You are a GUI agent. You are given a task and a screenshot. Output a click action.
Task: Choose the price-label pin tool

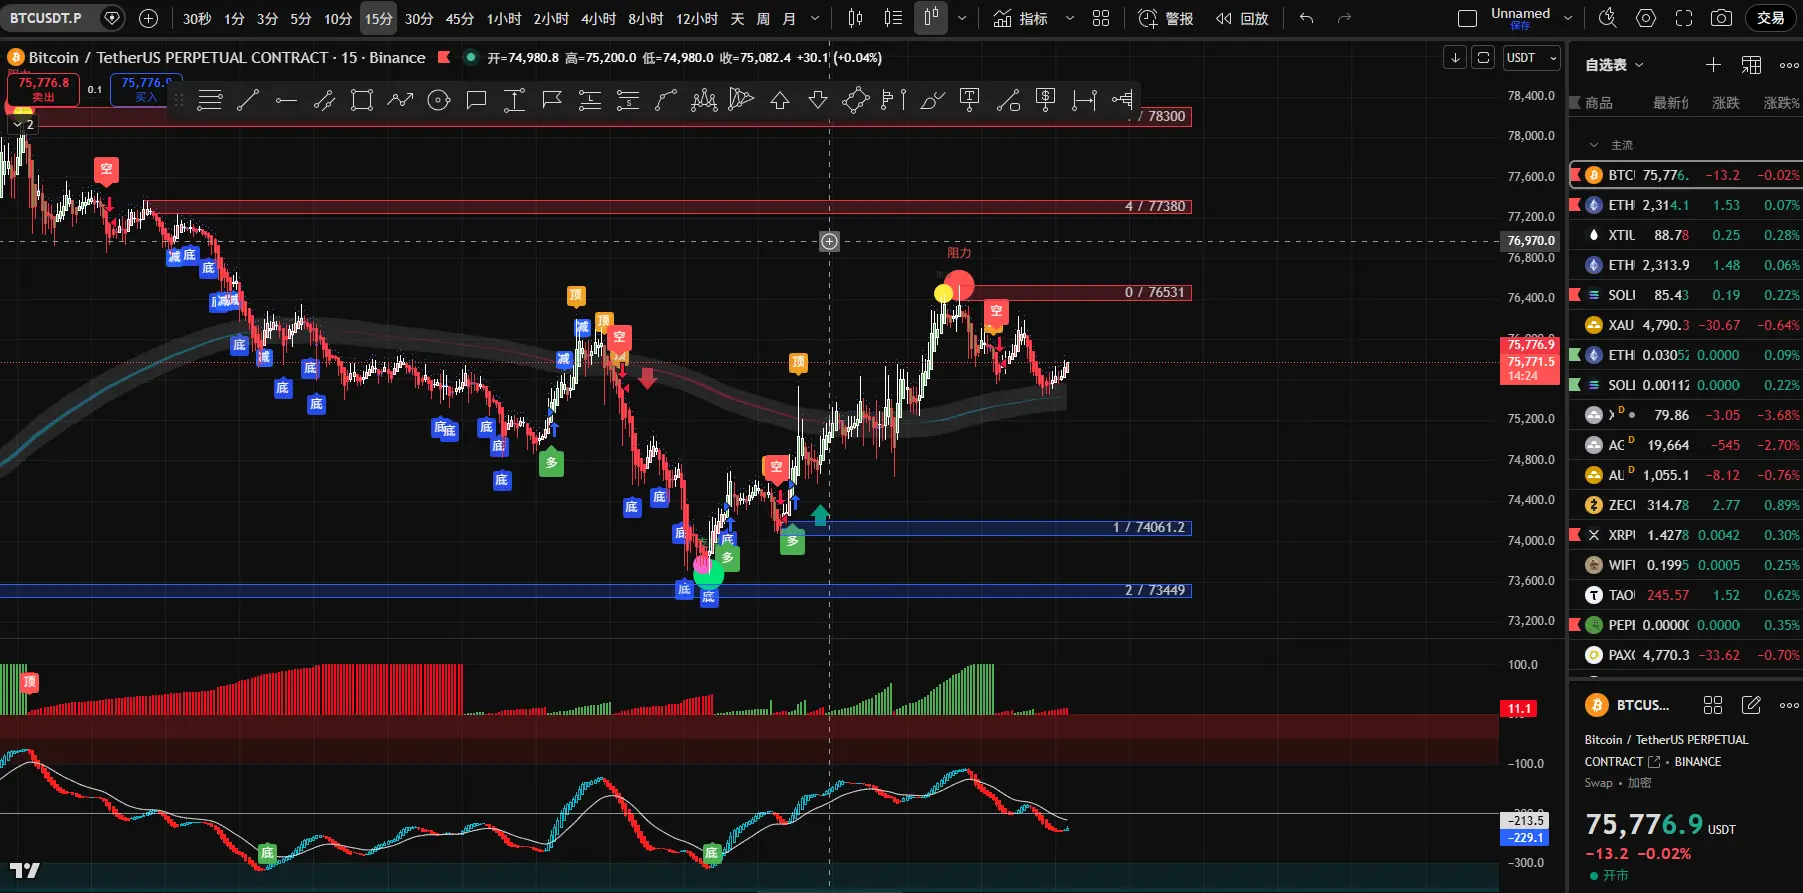[1046, 100]
